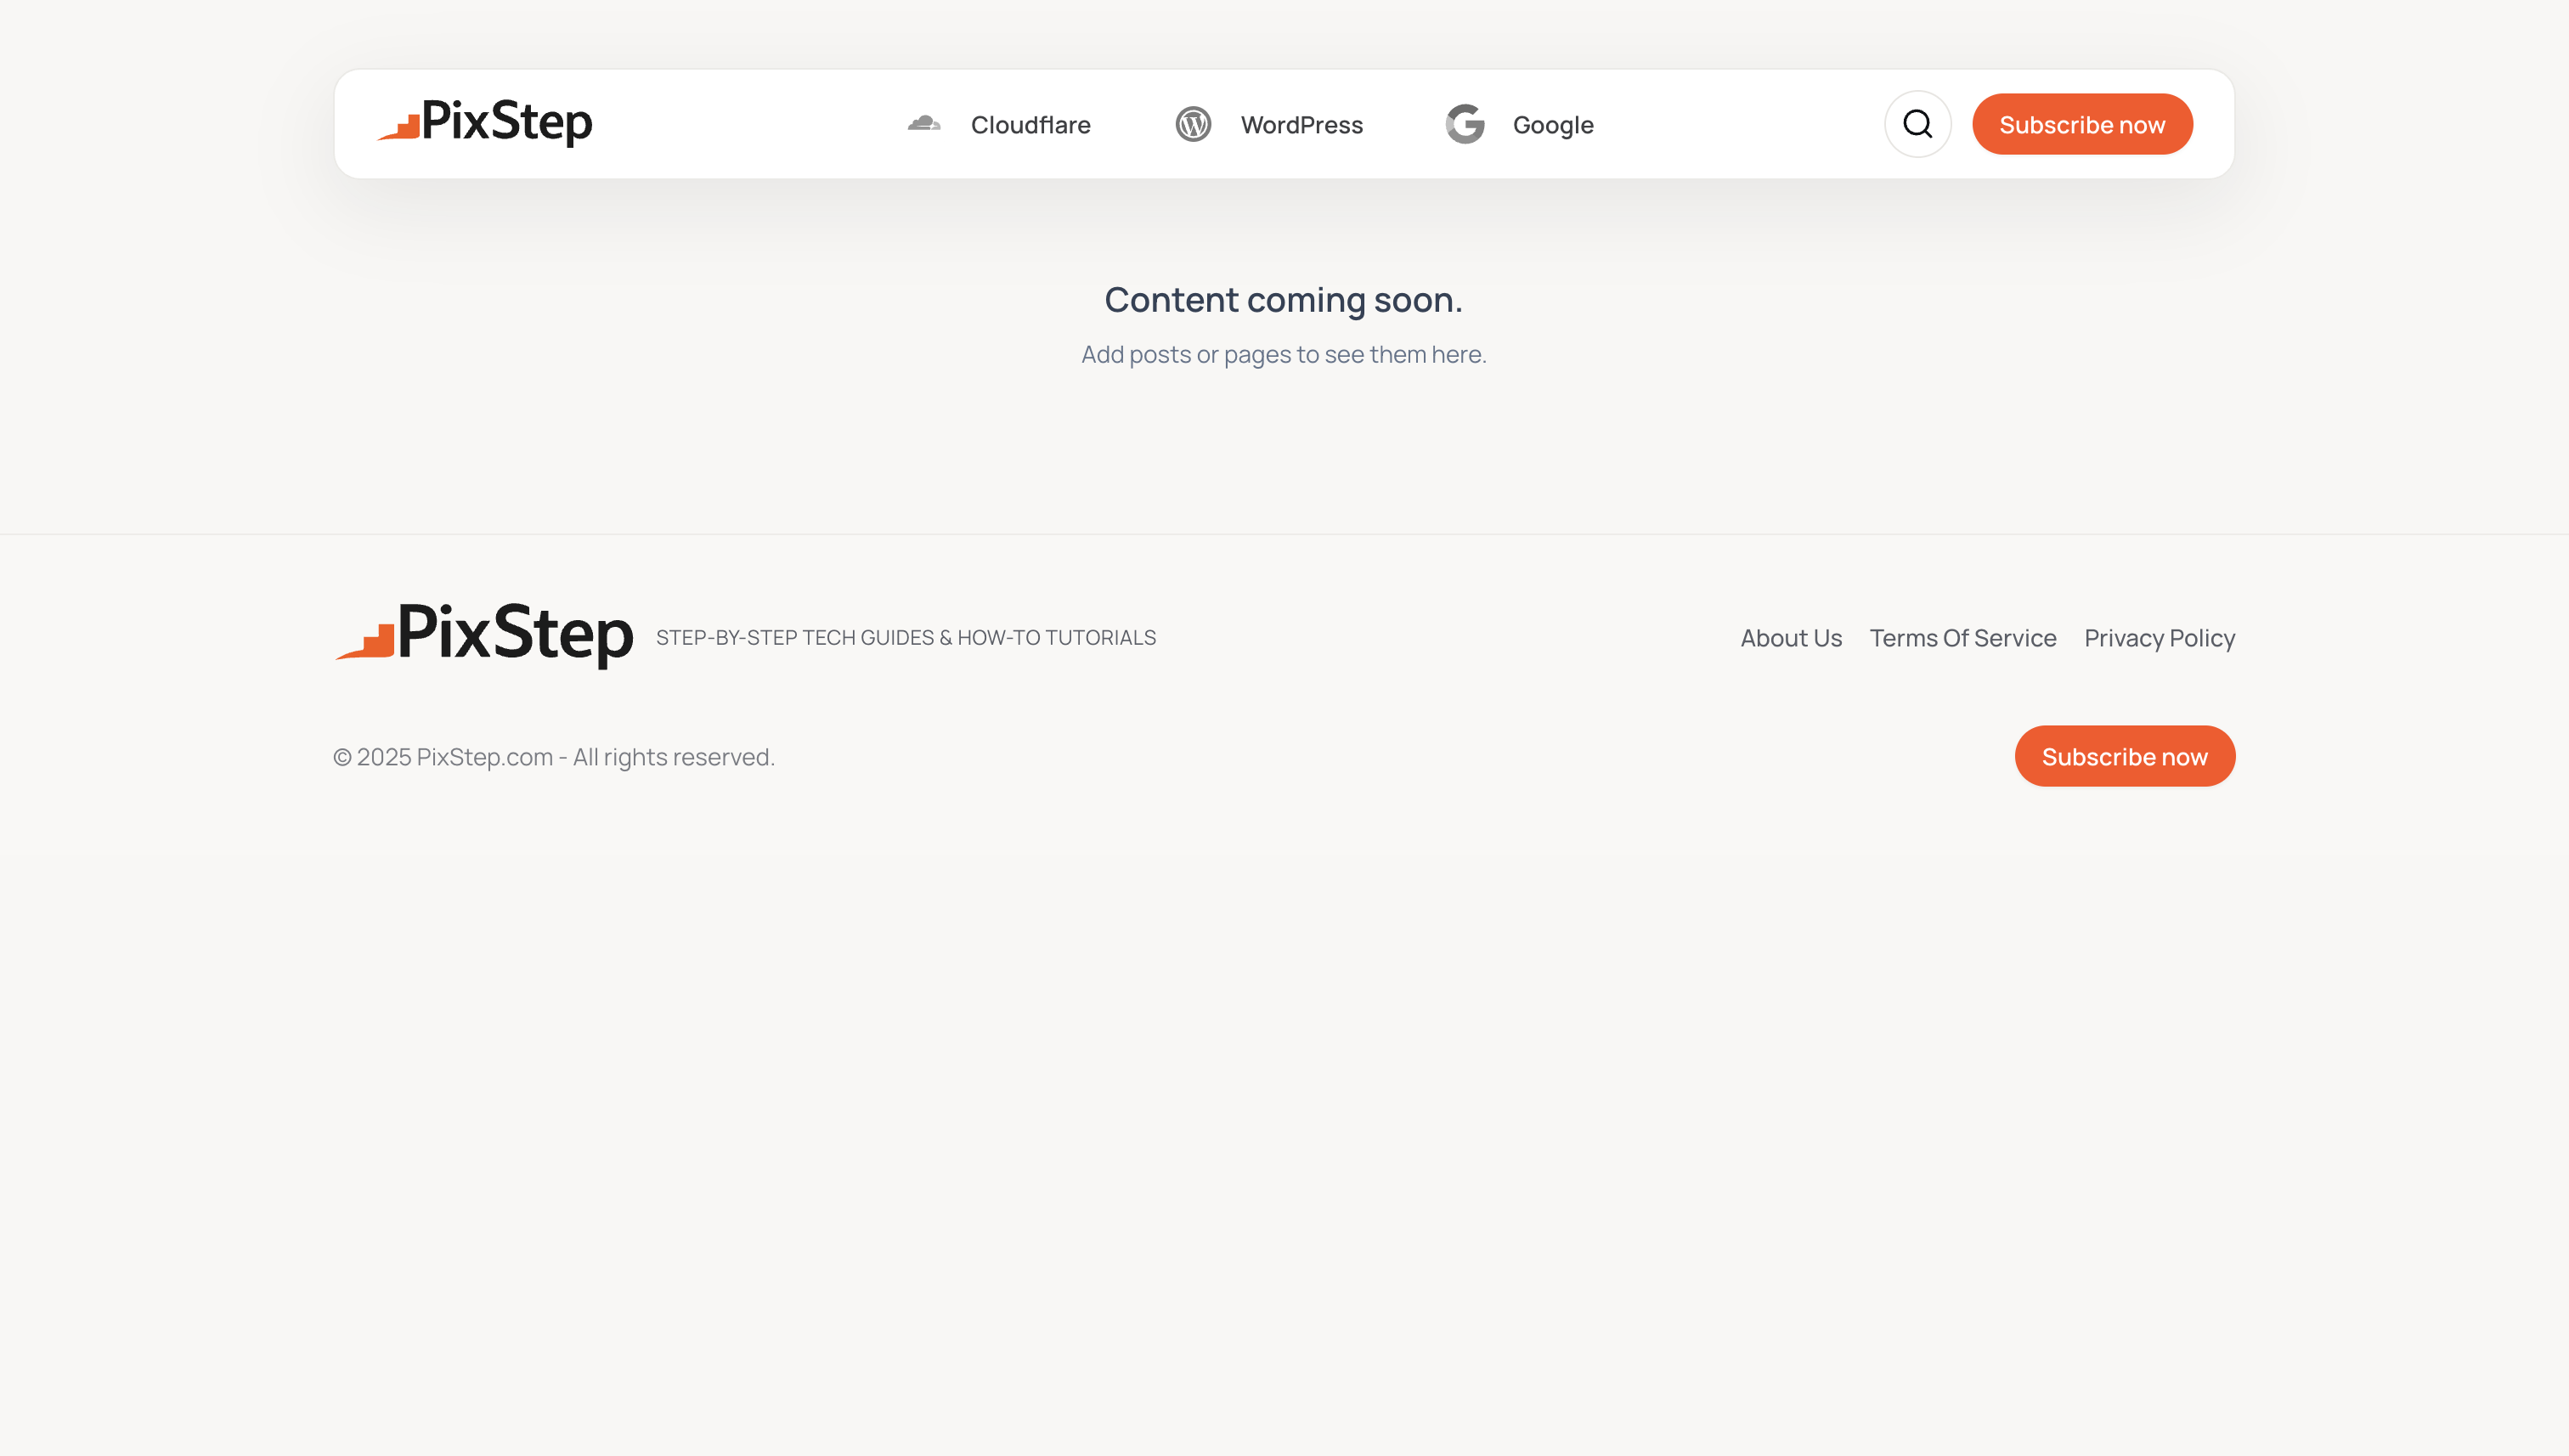Click the copyright notice in the footer
Image resolution: width=2569 pixels, height=1456 pixels.
coord(553,757)
